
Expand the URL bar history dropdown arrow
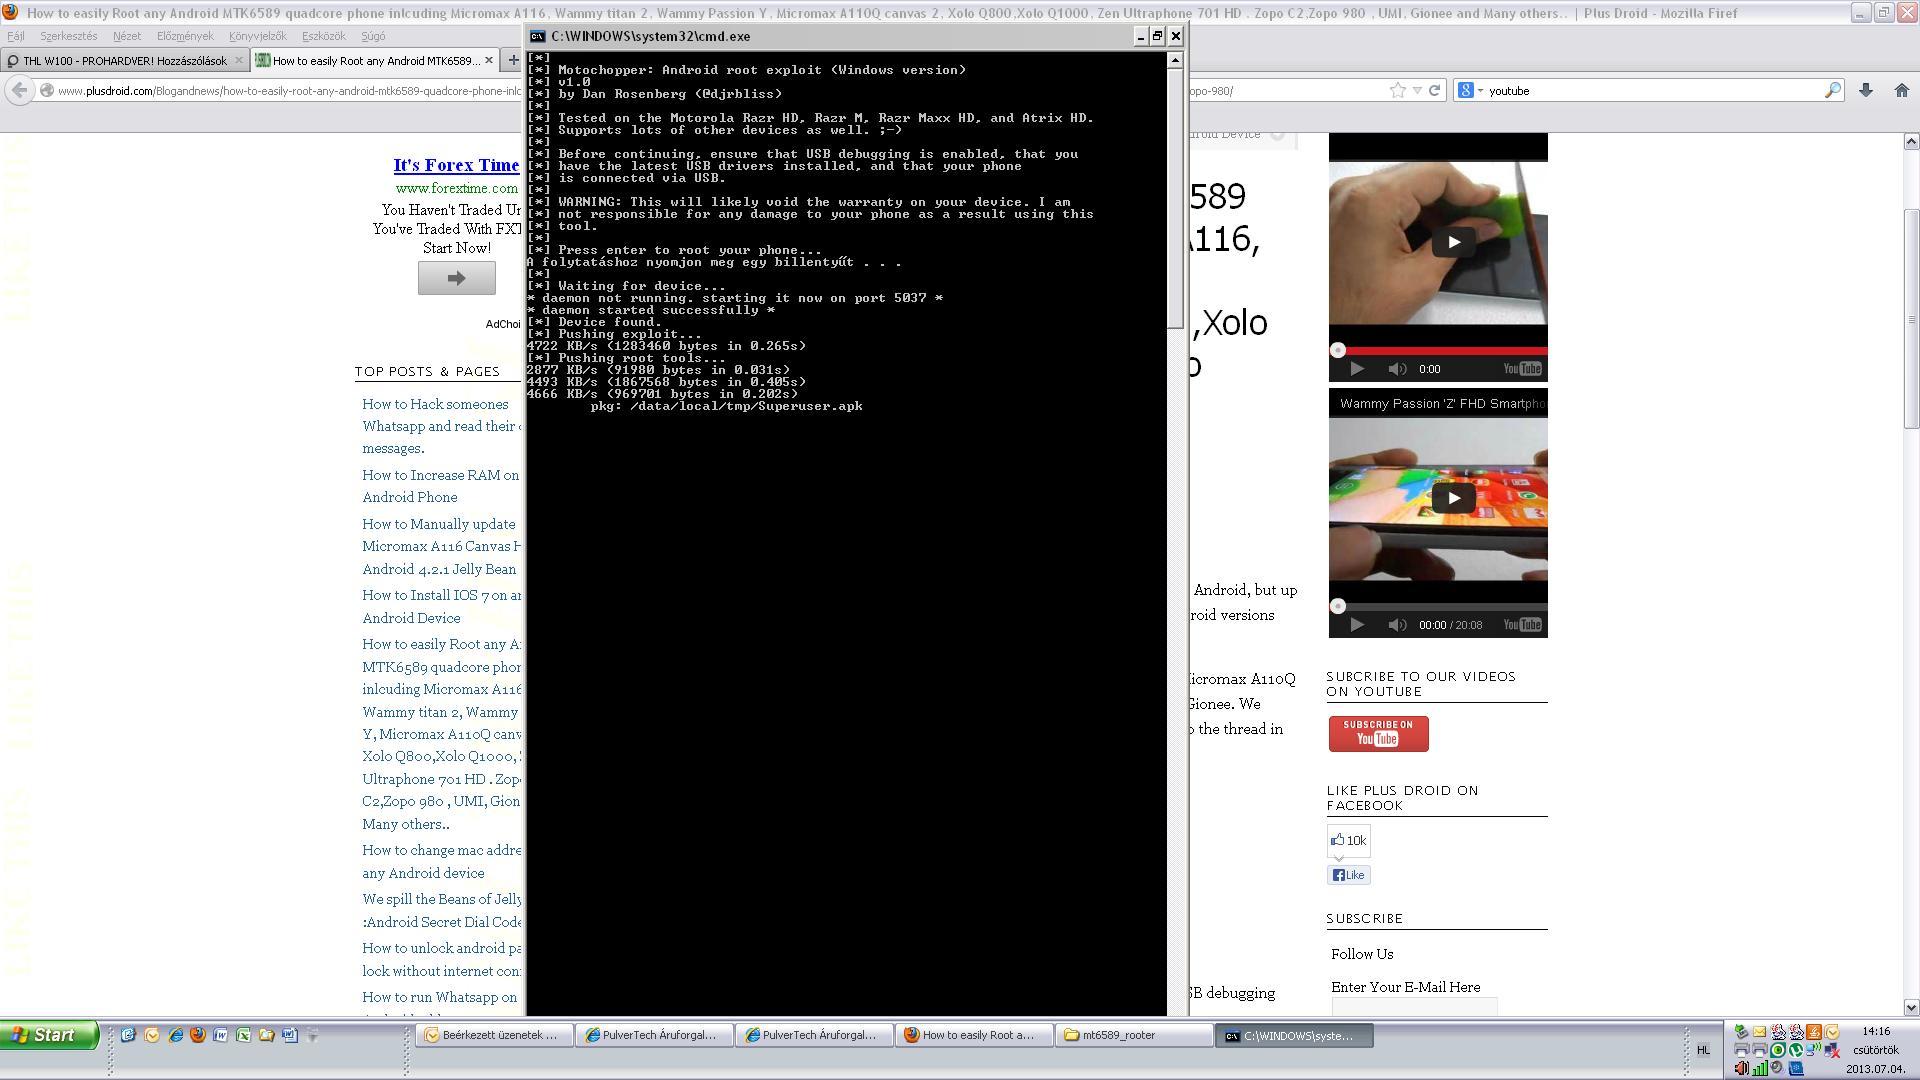pyautogui.click(x=1417, y=90)
